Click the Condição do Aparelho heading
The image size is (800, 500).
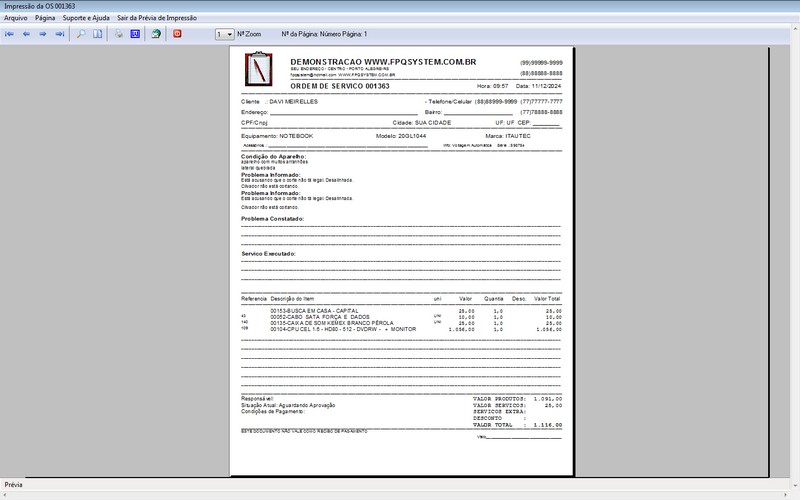coord(273,157)
